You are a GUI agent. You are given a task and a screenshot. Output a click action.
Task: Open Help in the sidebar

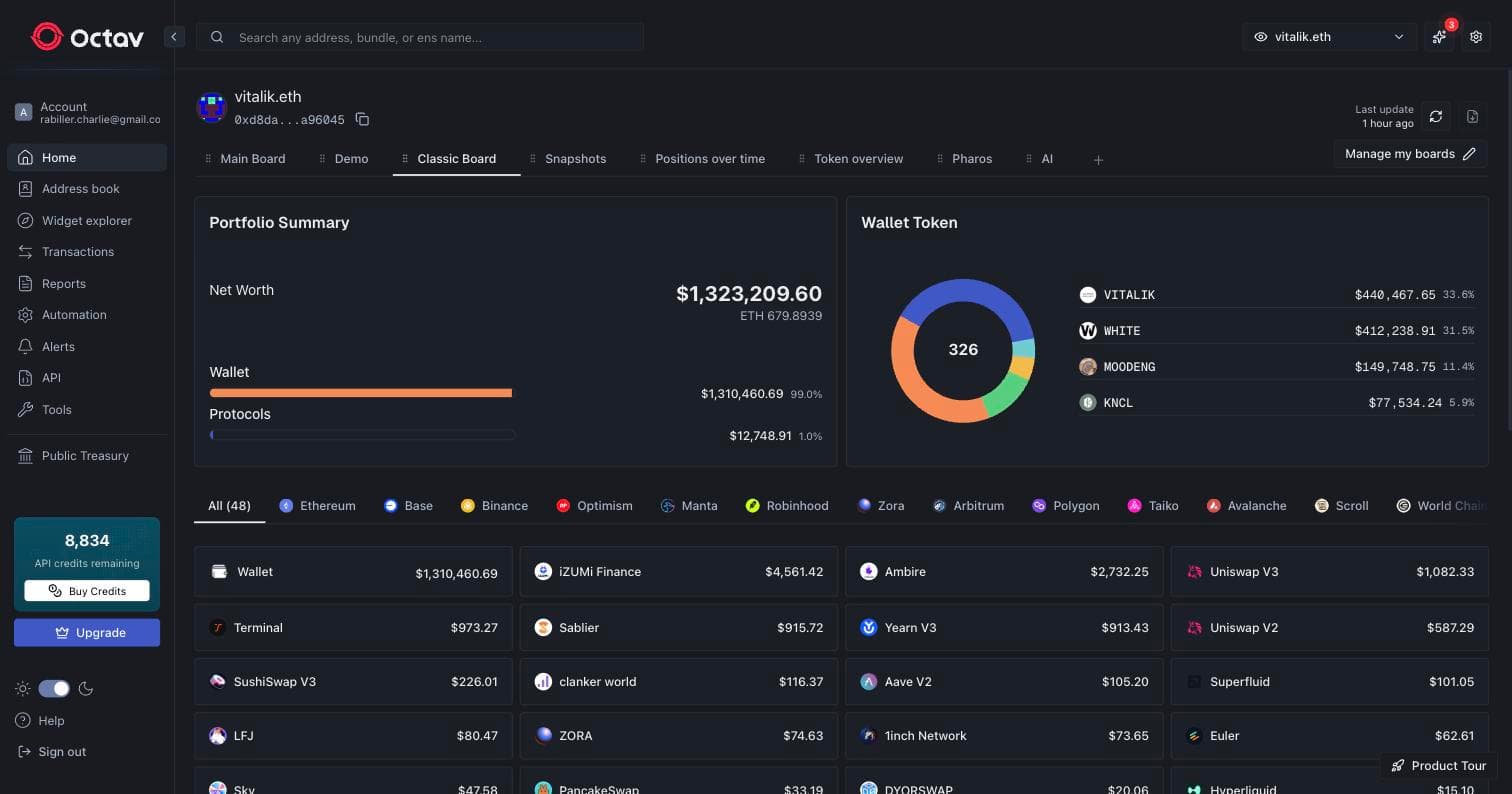[41, 721]
